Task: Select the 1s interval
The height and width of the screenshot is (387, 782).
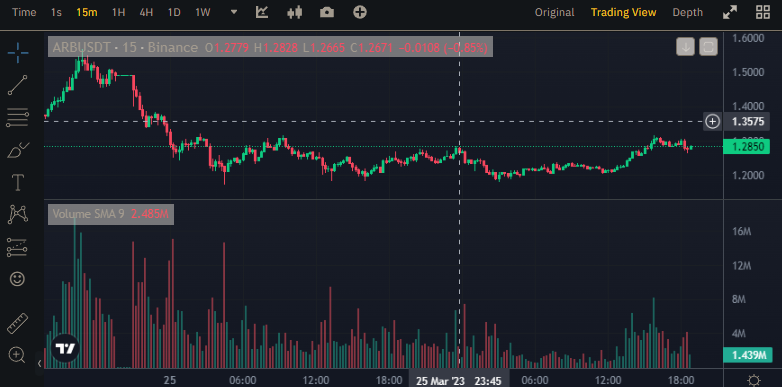Action: point(56,12)
